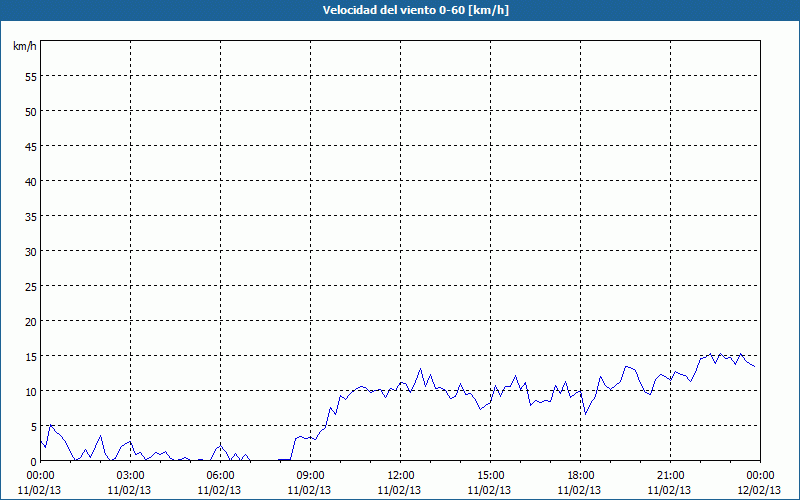This screenshot has width=800, height=500.
Task: Click the 03:00 time label on the x-axis
Action: [131, 476]
